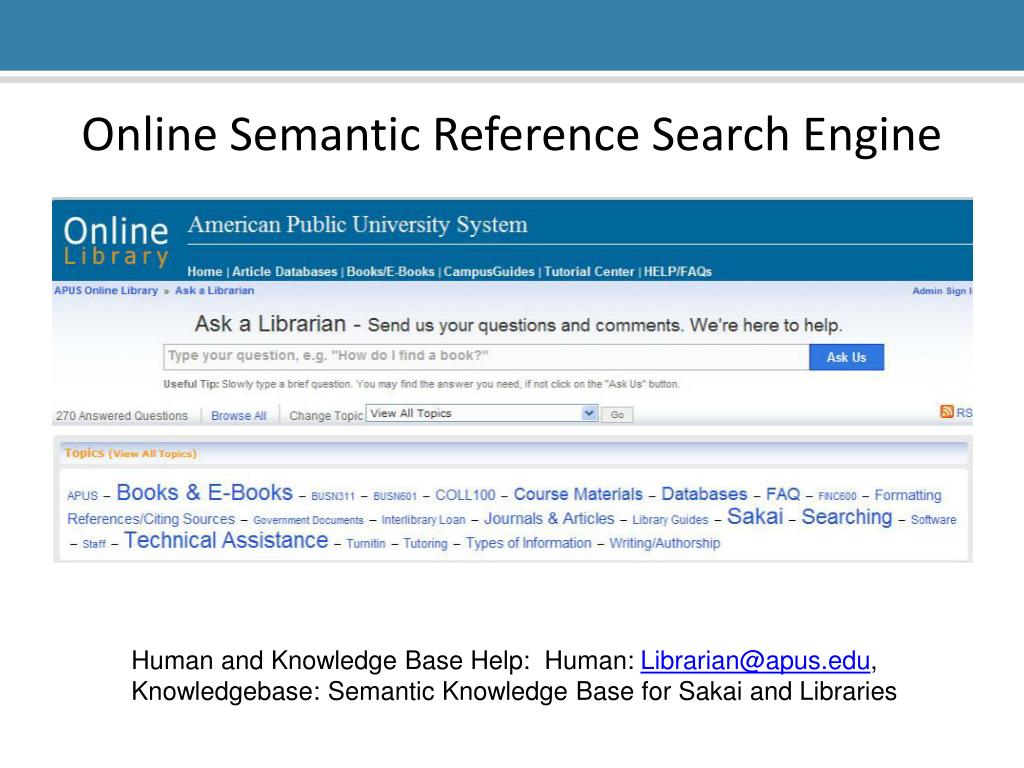Select the Sakai topic tag

coord(755,517)
